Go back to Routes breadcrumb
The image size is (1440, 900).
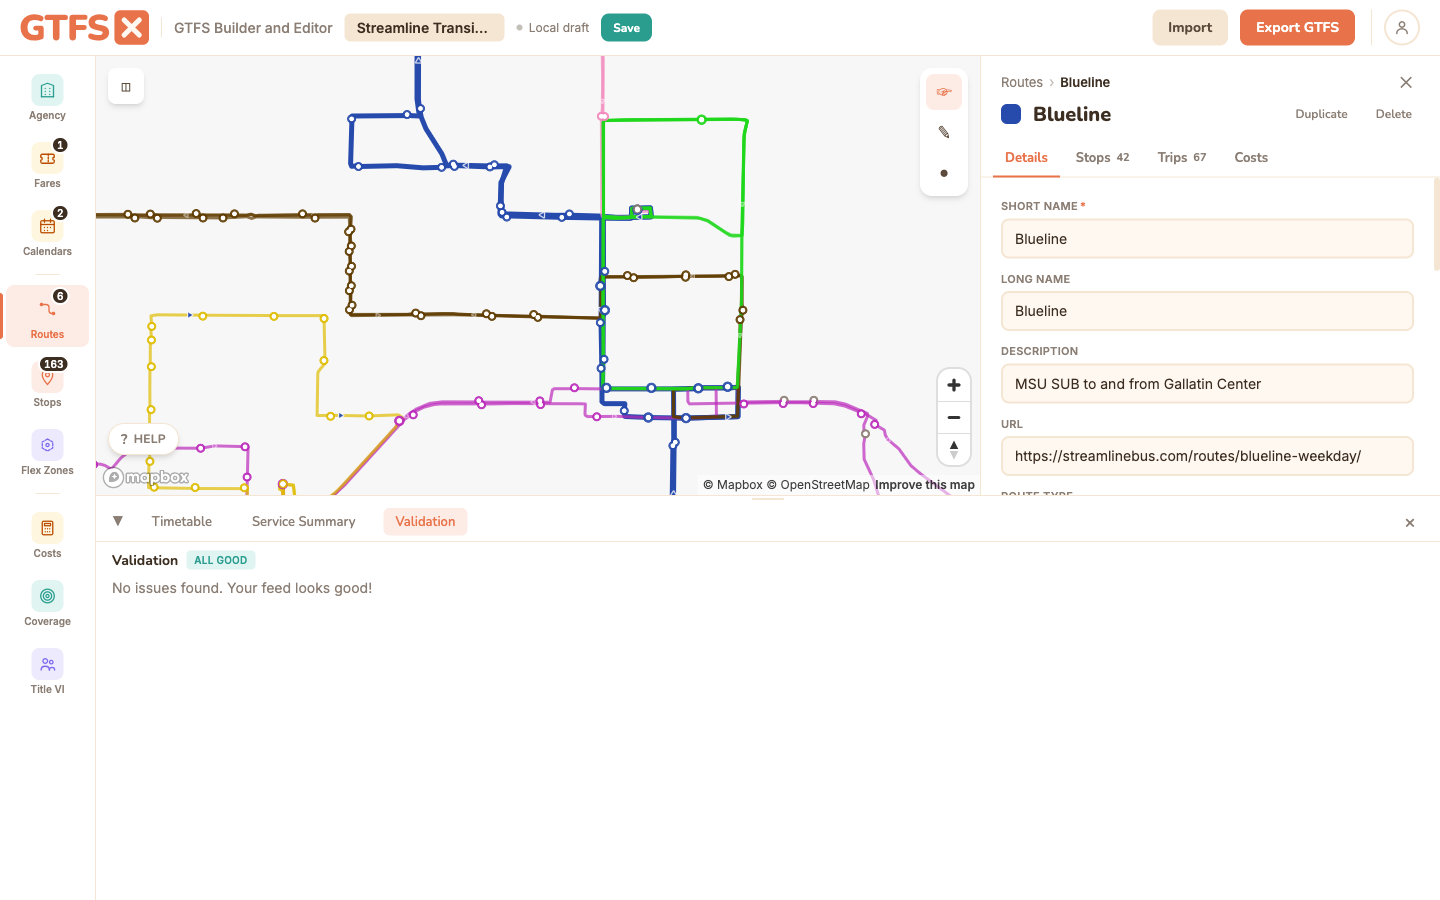(x=1022, y=82)
